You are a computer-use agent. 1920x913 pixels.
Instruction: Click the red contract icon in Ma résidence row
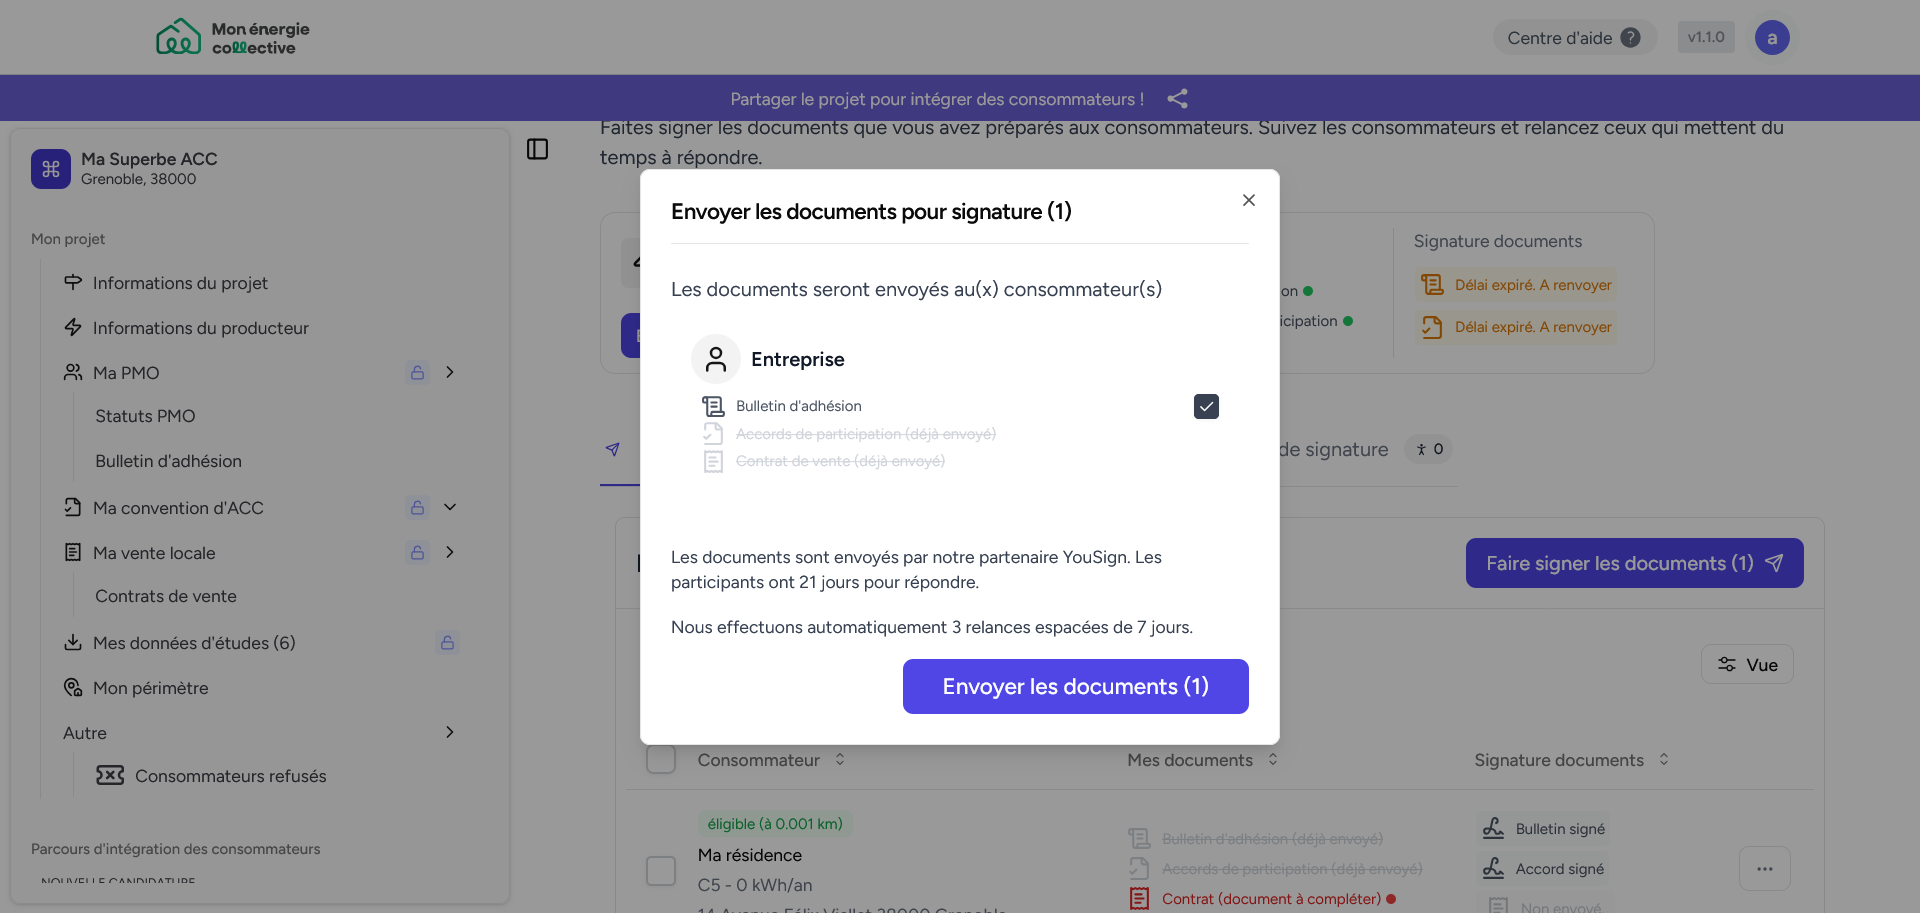tap(1139, 898)
